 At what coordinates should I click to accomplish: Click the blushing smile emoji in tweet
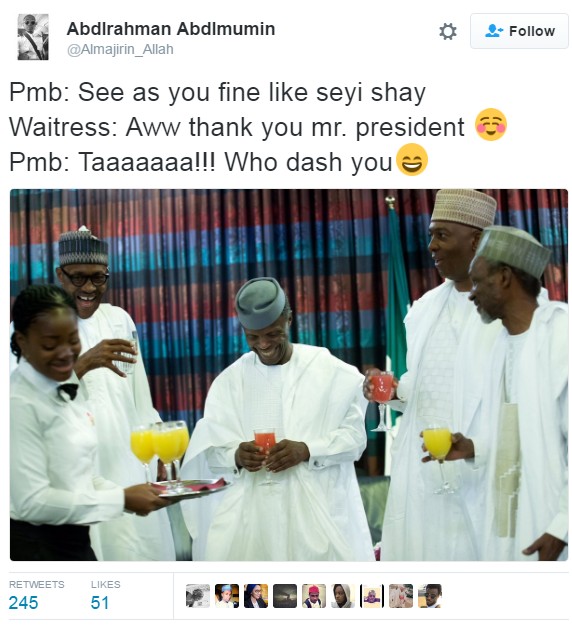pyautogui.click(x=491, y=124)
